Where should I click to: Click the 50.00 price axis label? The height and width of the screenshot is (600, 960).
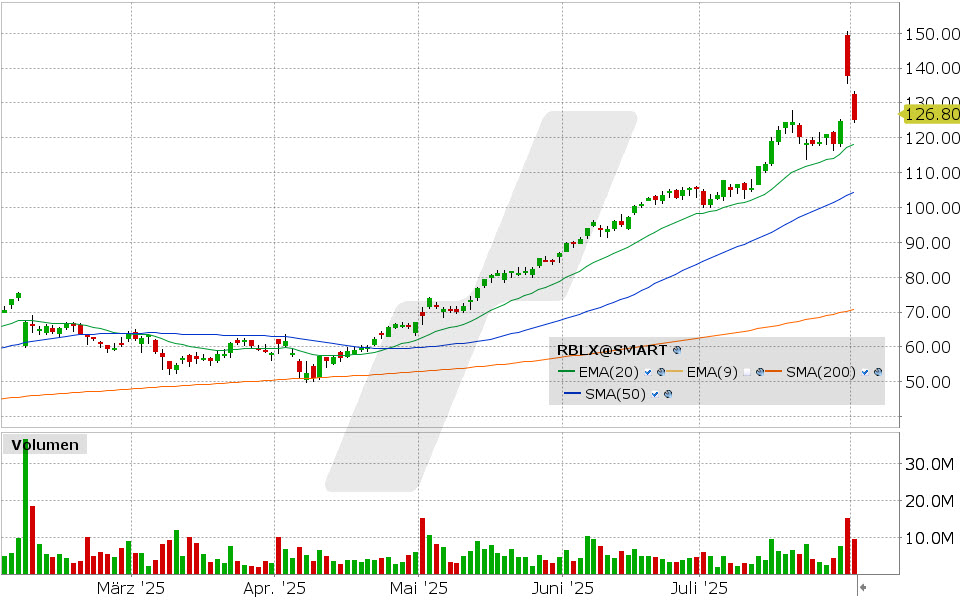click(928, 382)
